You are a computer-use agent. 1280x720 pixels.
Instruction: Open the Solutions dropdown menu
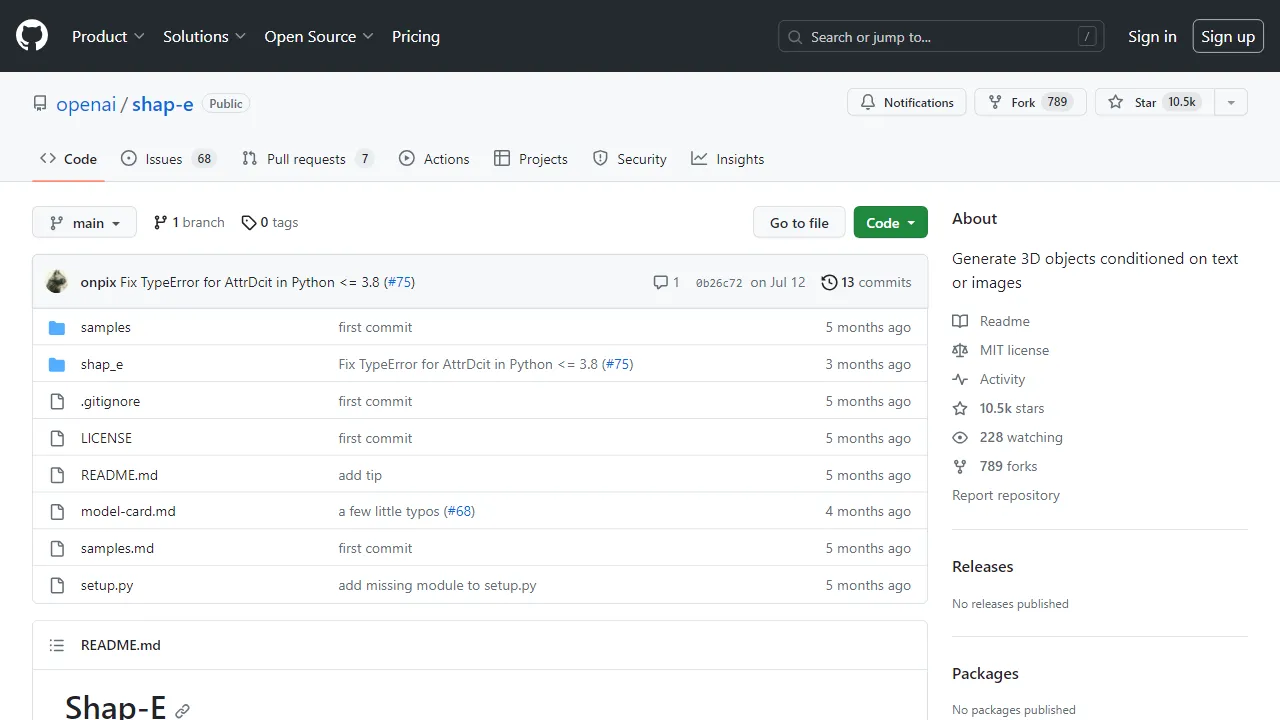(x=204, y=36)
